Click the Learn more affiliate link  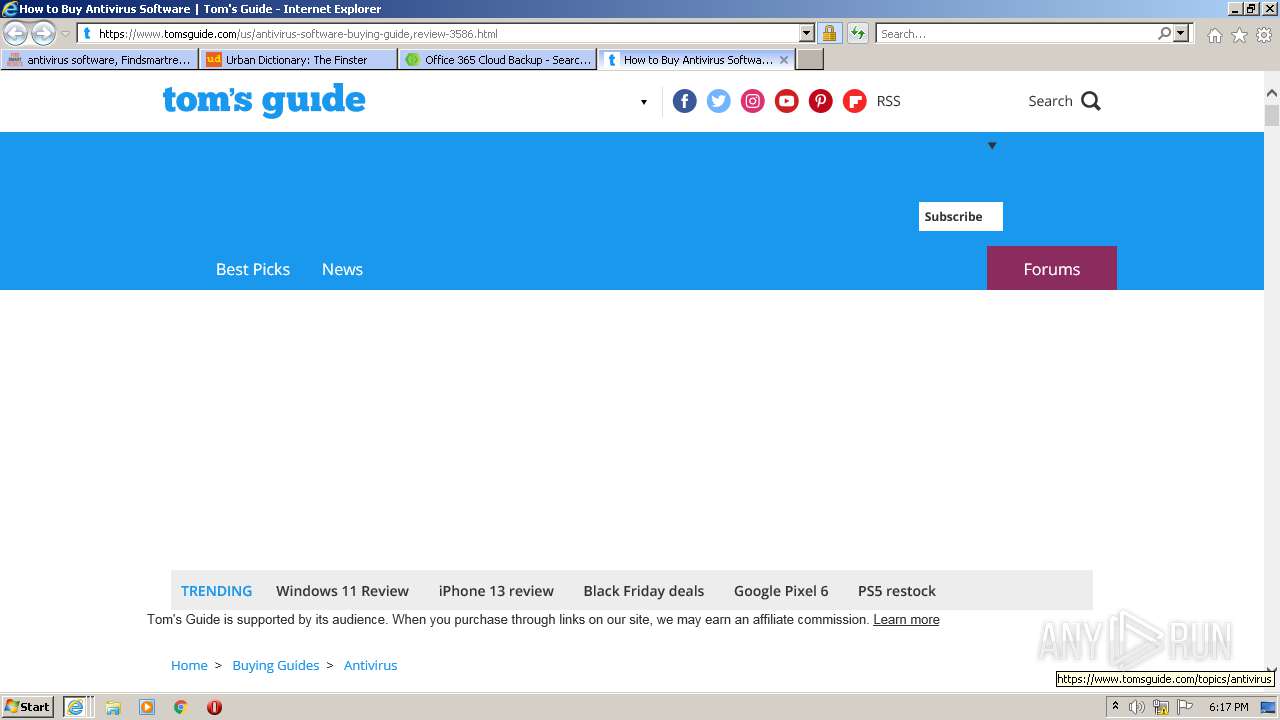tap(906, 620)
